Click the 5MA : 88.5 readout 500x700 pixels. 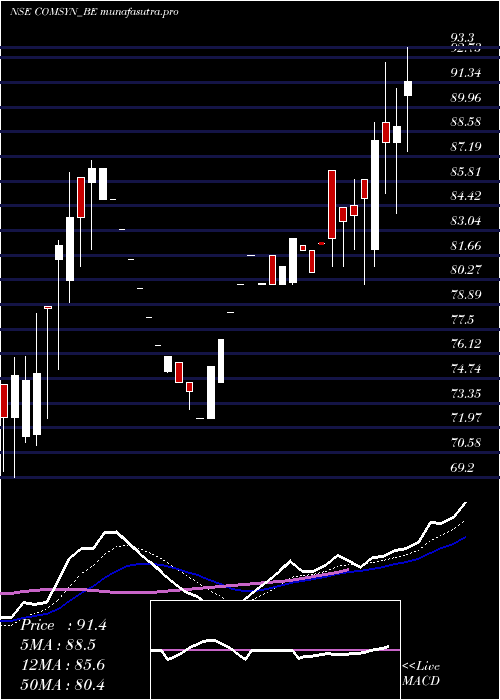tap(58, 645)
